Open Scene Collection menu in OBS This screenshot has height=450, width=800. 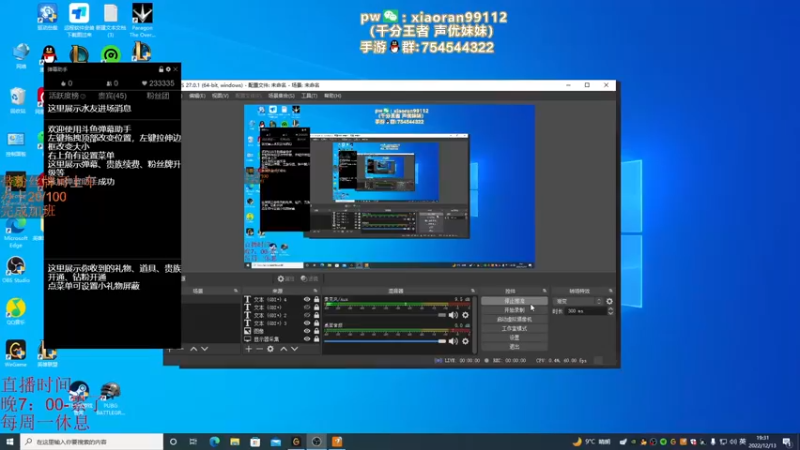(x=281, y=96)
